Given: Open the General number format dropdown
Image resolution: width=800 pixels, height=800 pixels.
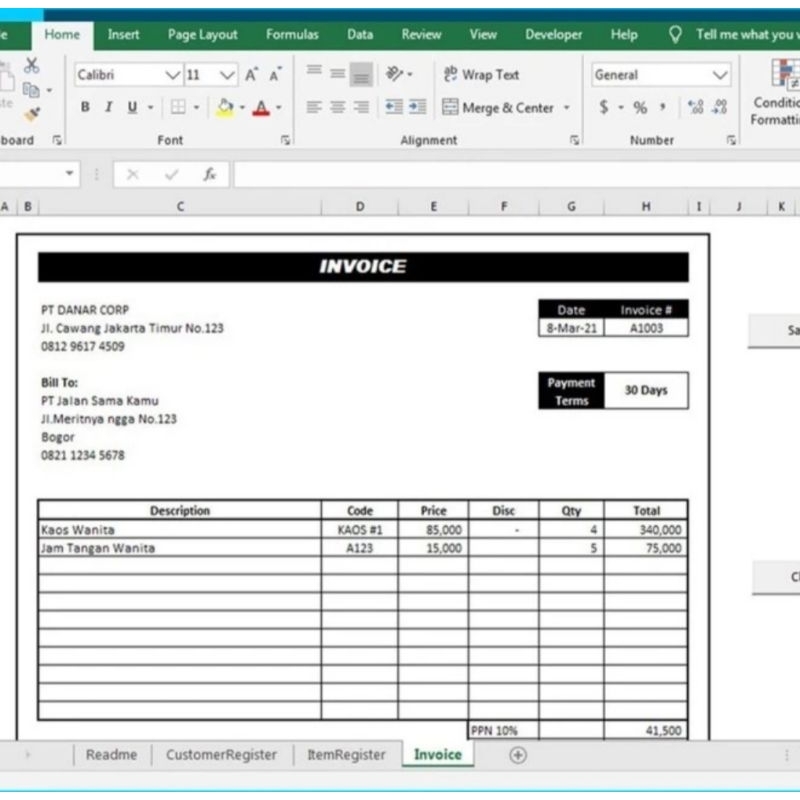Looking at the screenshot, I should click(720, 75).
